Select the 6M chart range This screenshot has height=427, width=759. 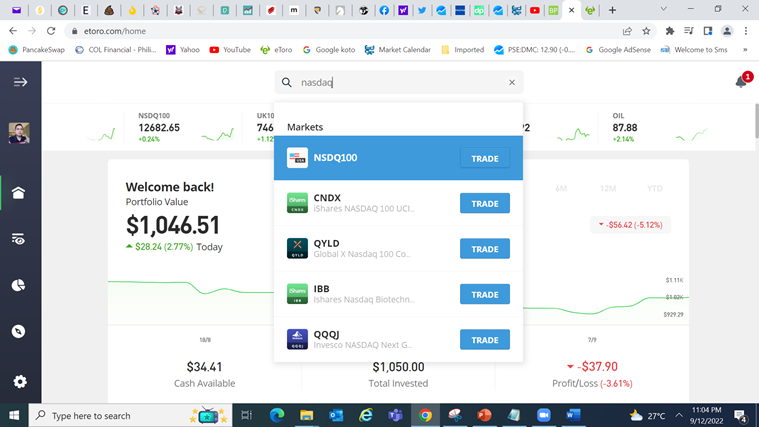point(561,188)
